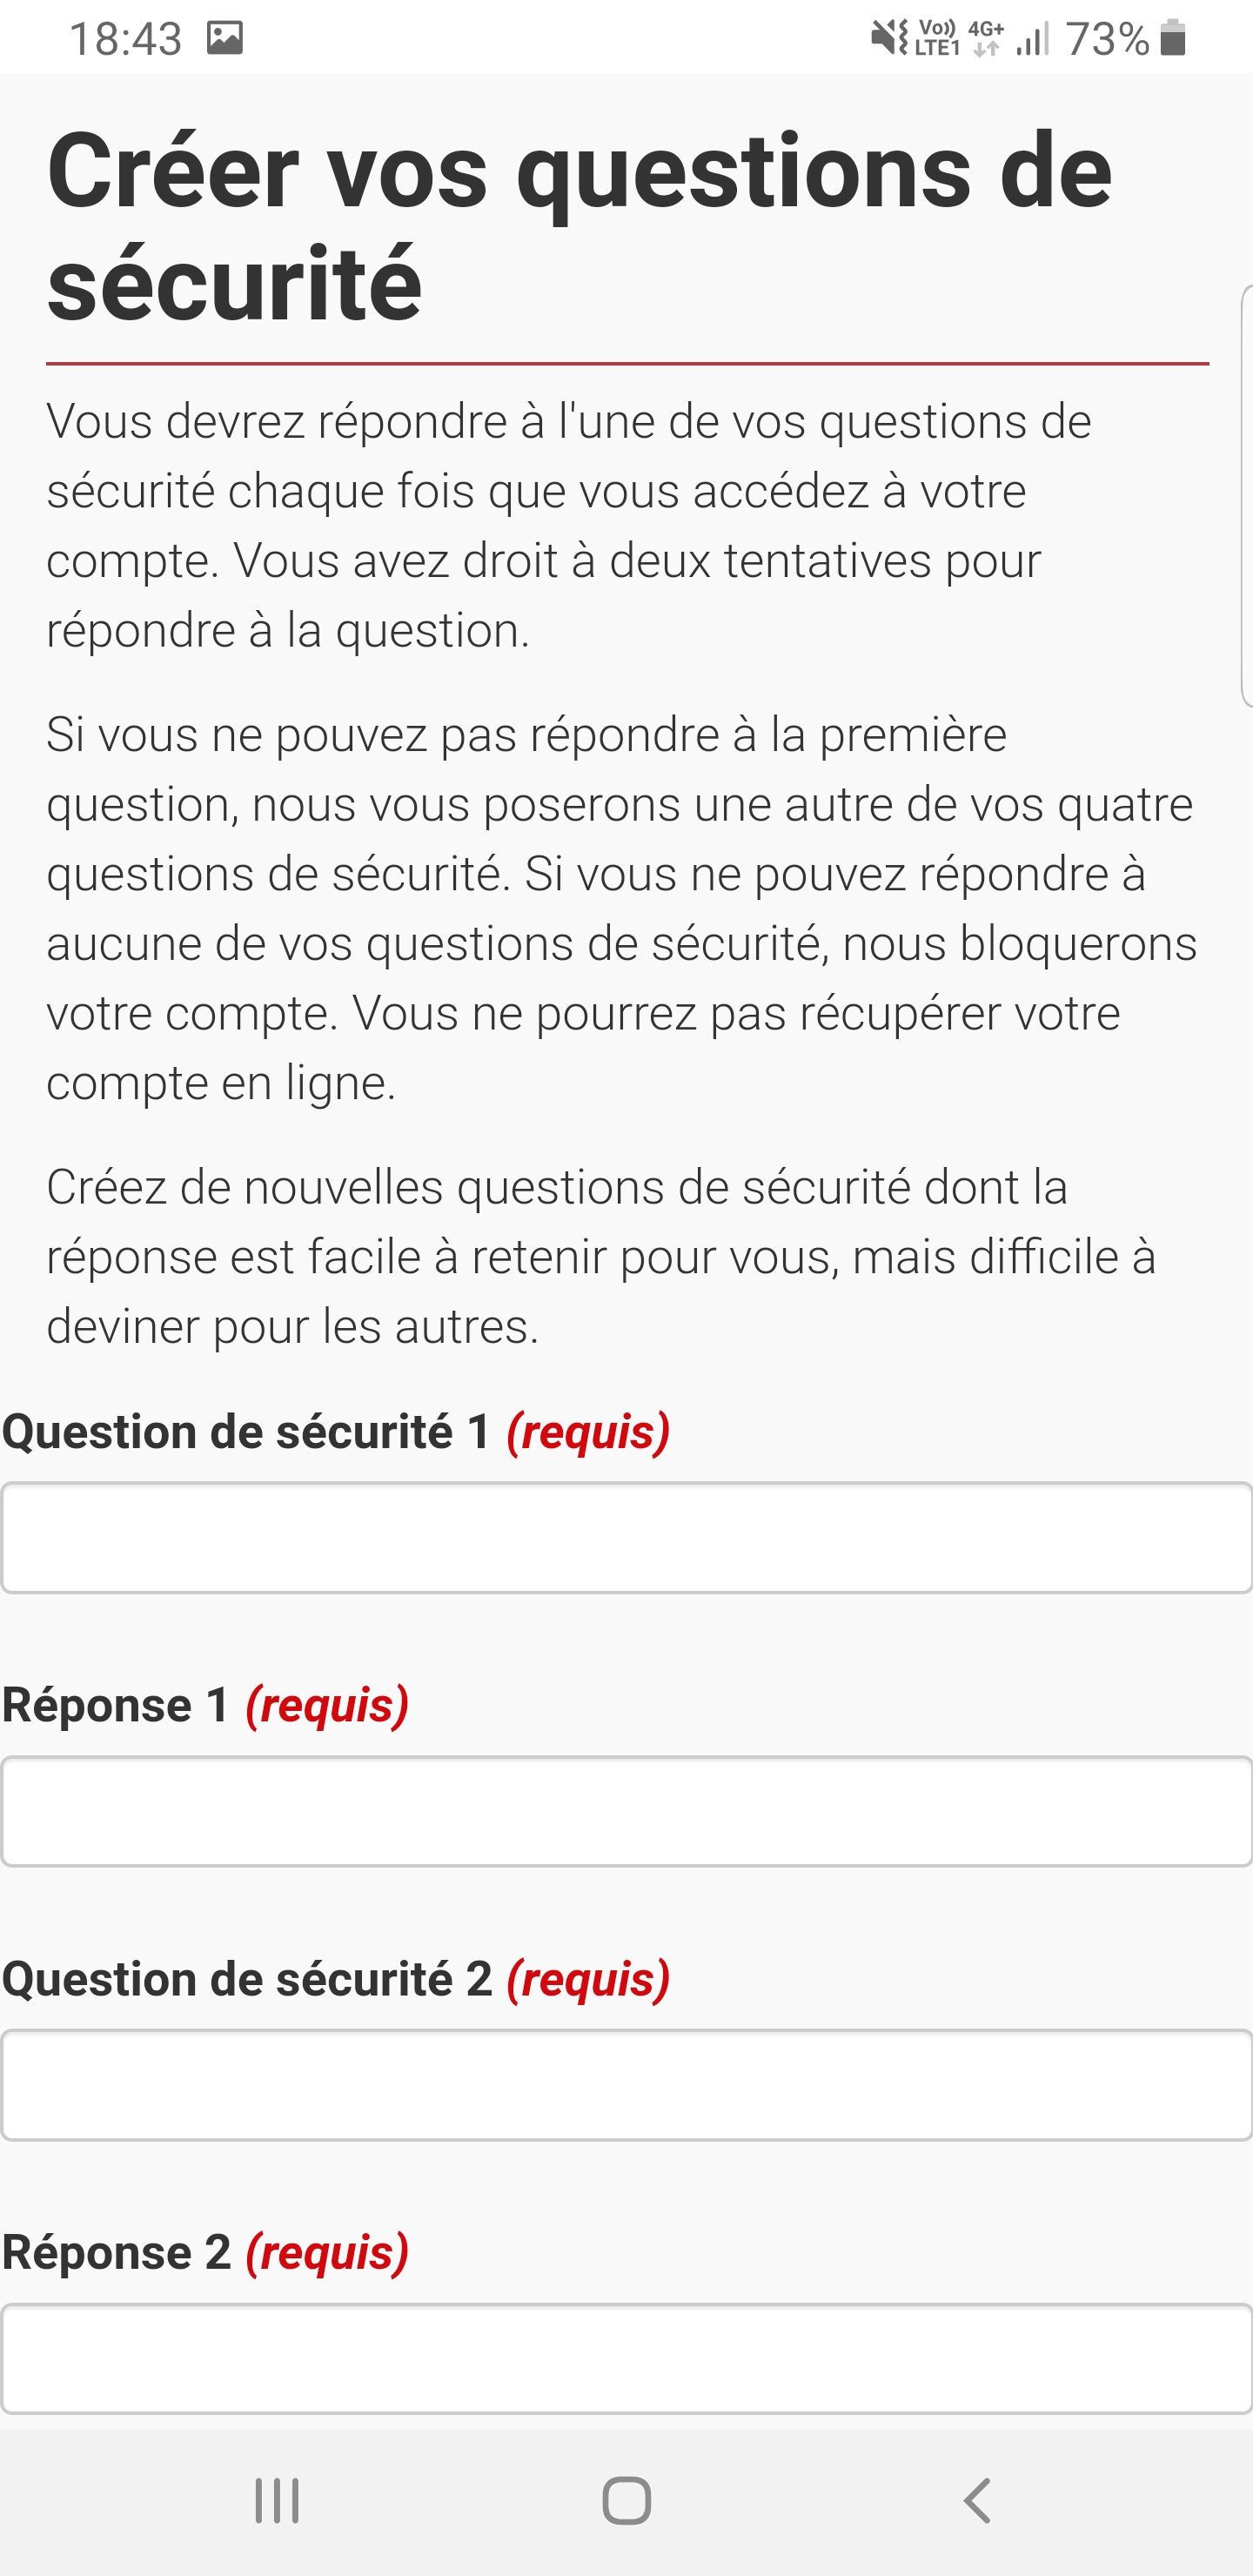The image size is (1253, 2576).
Task: Go back using the navigation bar arrow
Action: (x=977, y=2500)
